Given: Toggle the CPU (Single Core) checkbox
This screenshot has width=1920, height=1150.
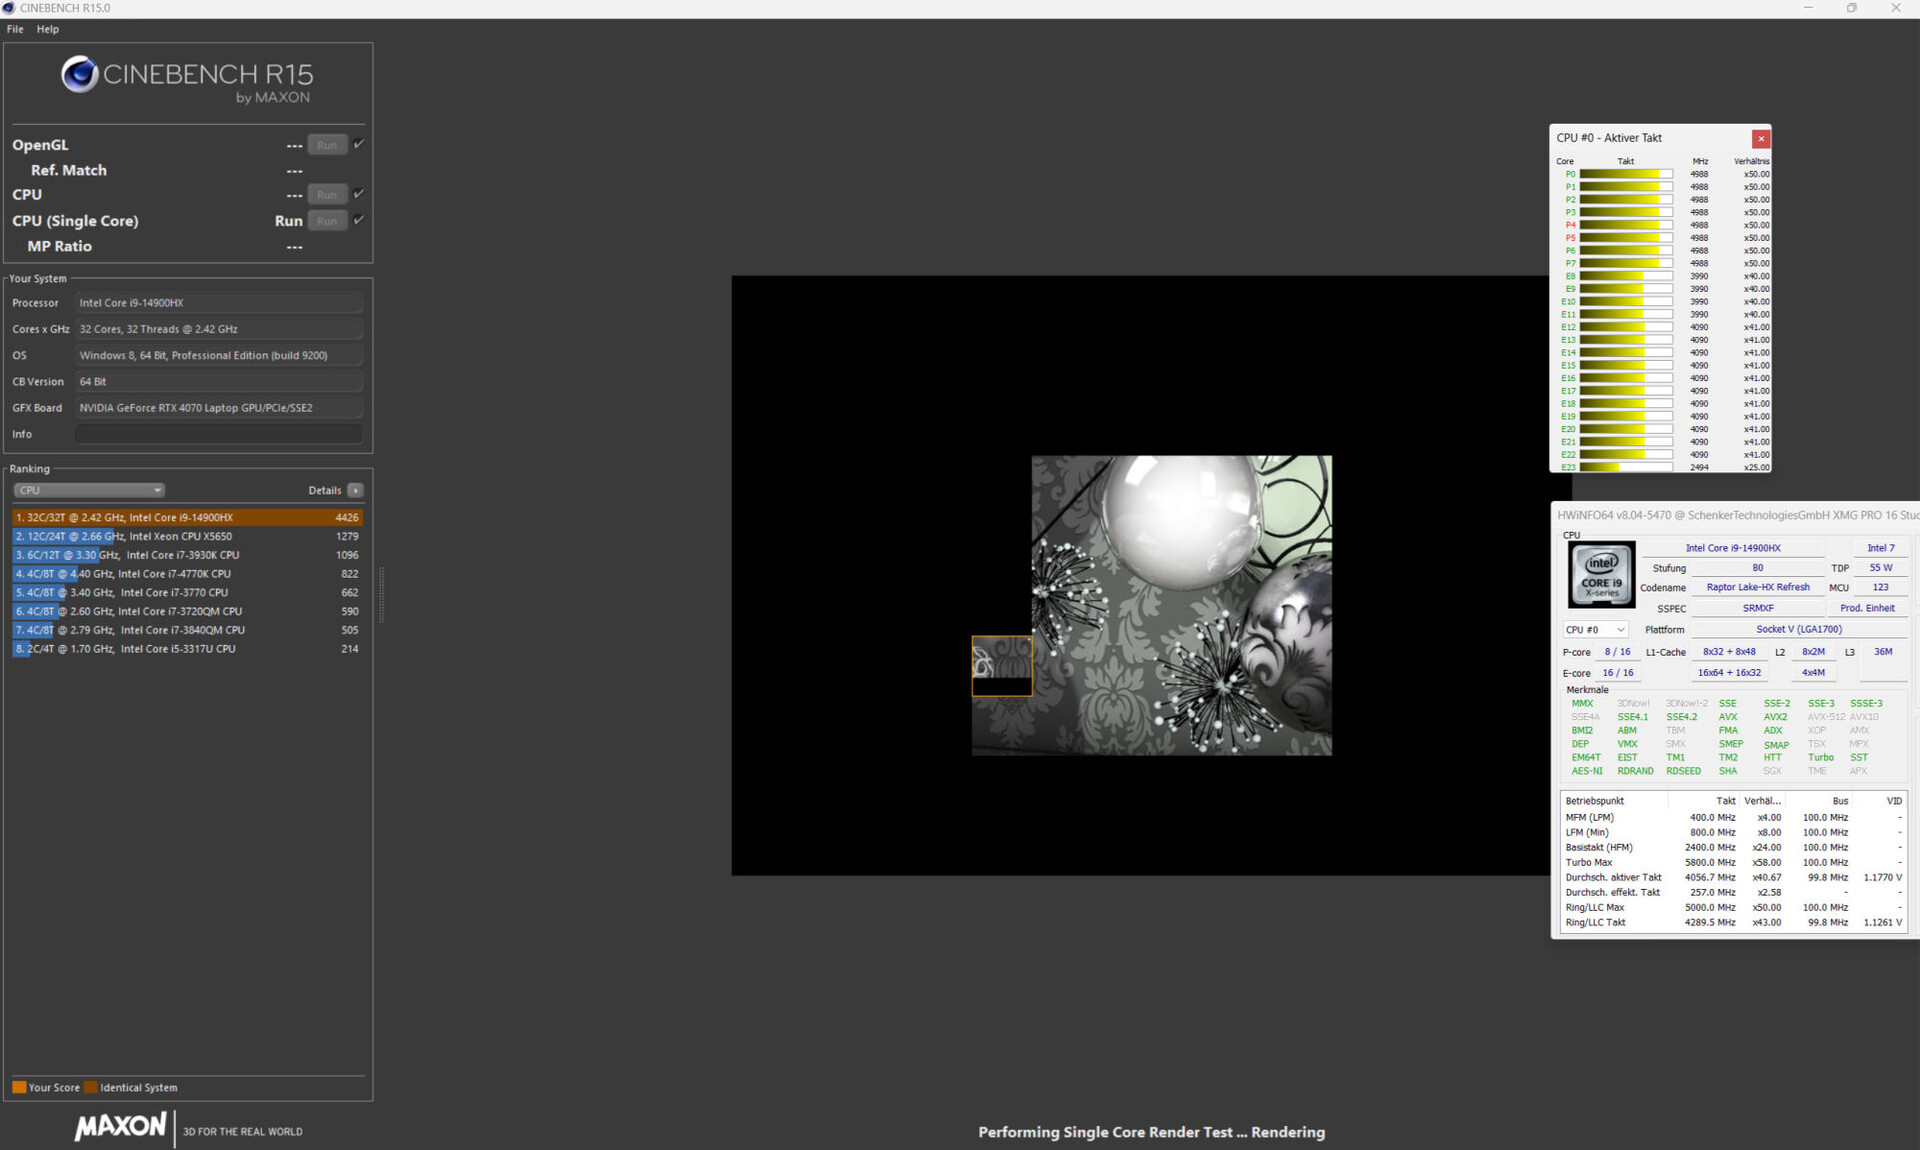Looking at the screenshot, I should coord(359,220).
